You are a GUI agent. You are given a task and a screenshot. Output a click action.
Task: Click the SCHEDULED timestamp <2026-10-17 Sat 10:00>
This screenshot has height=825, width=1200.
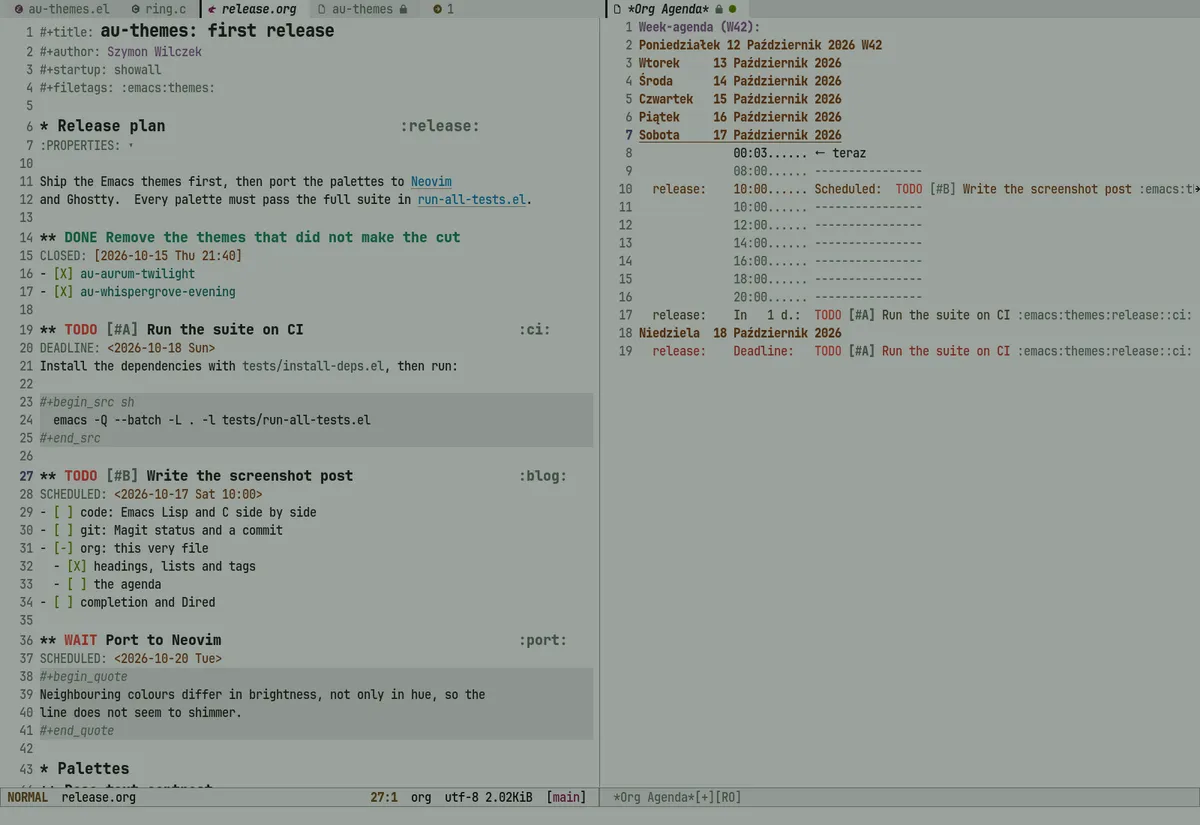[x=188, y=494]
